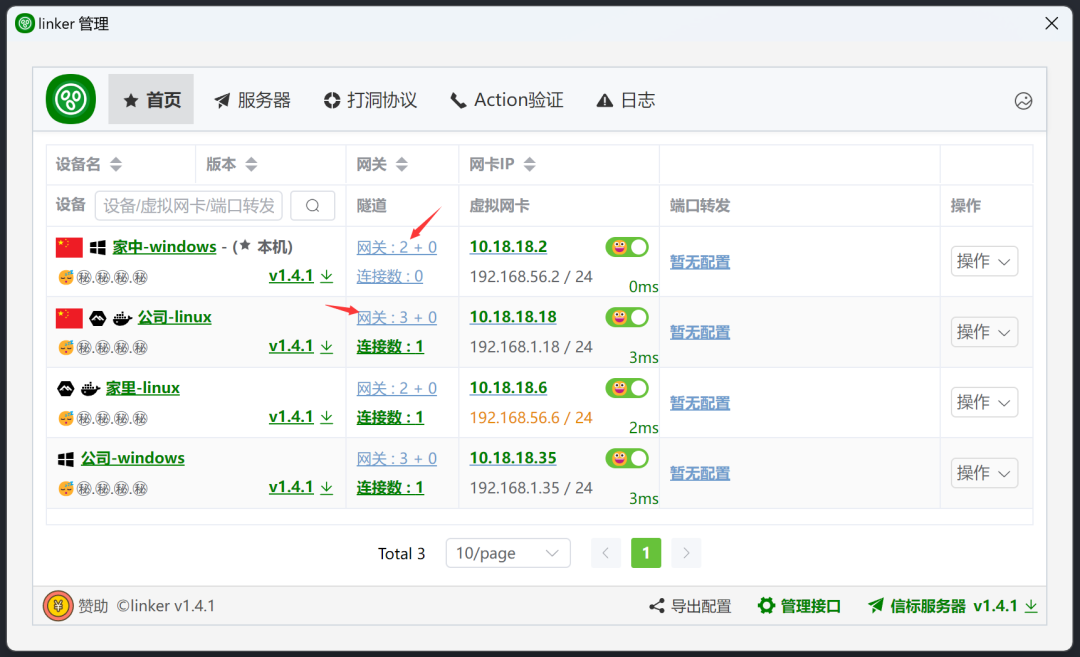Click download arrow for 公司-linux version
The width and height of the screenshot is (1080, 657).
click(326, 346)
